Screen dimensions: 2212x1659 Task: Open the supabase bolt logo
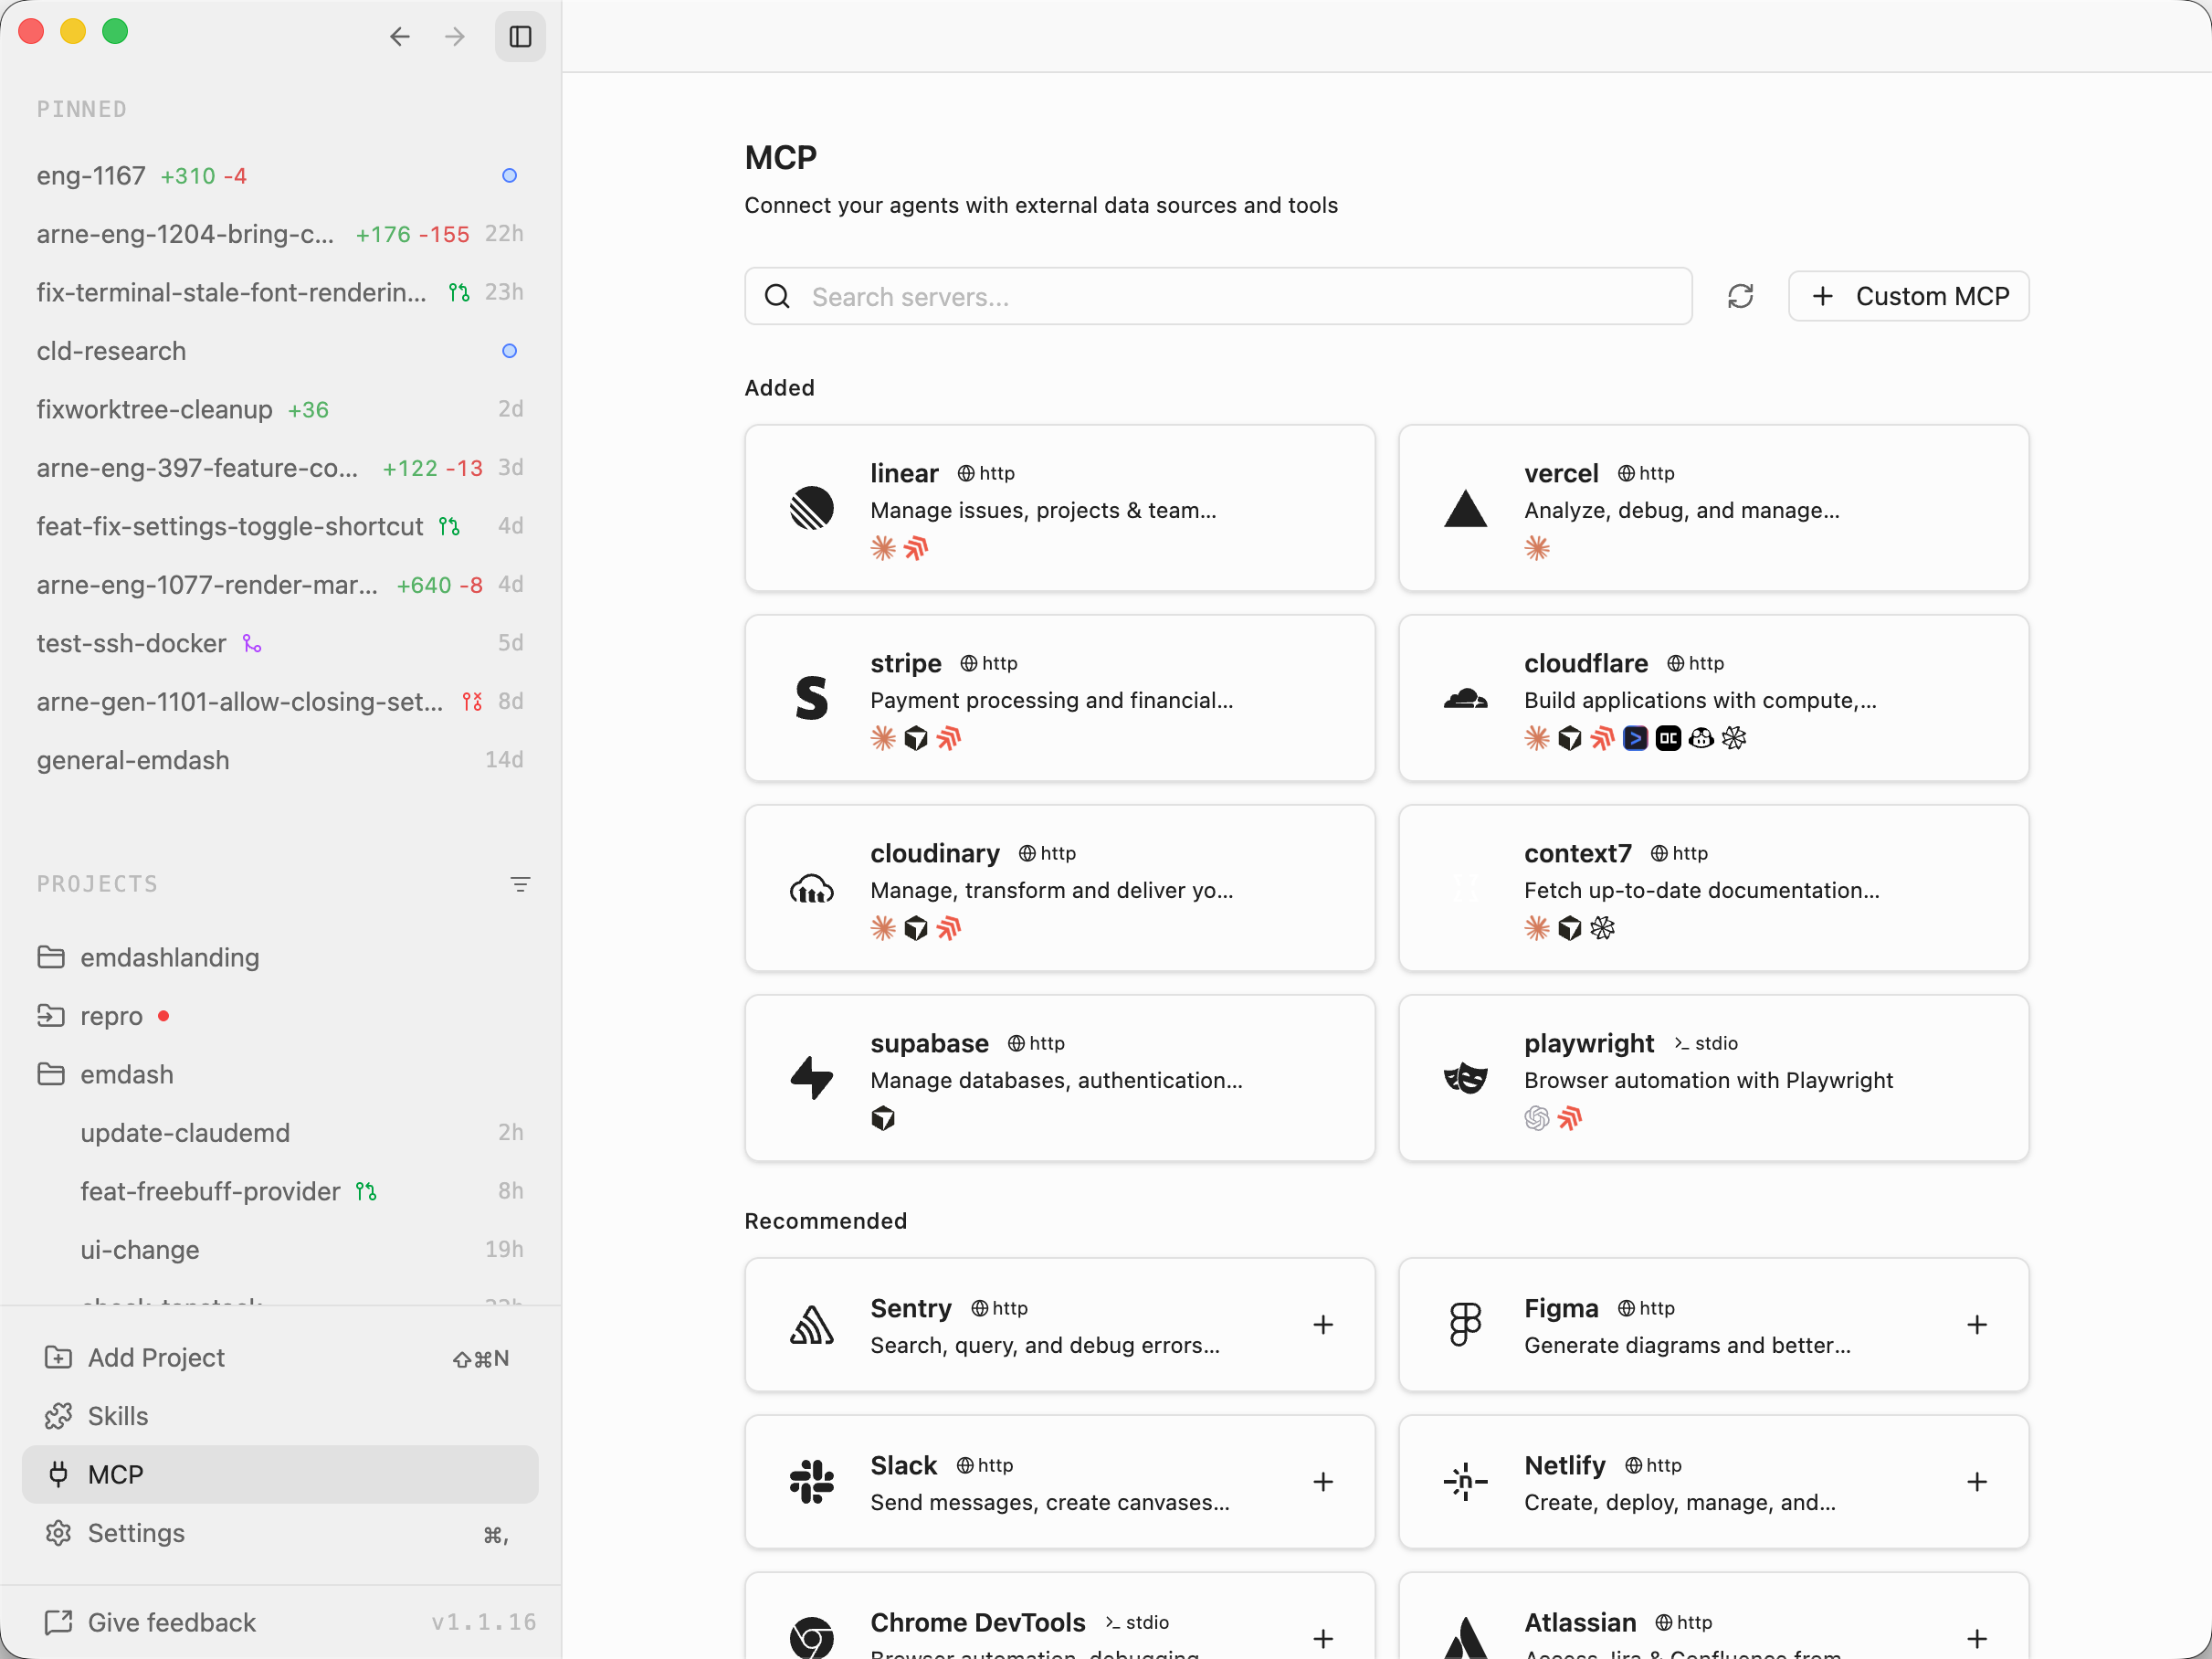811,1078
